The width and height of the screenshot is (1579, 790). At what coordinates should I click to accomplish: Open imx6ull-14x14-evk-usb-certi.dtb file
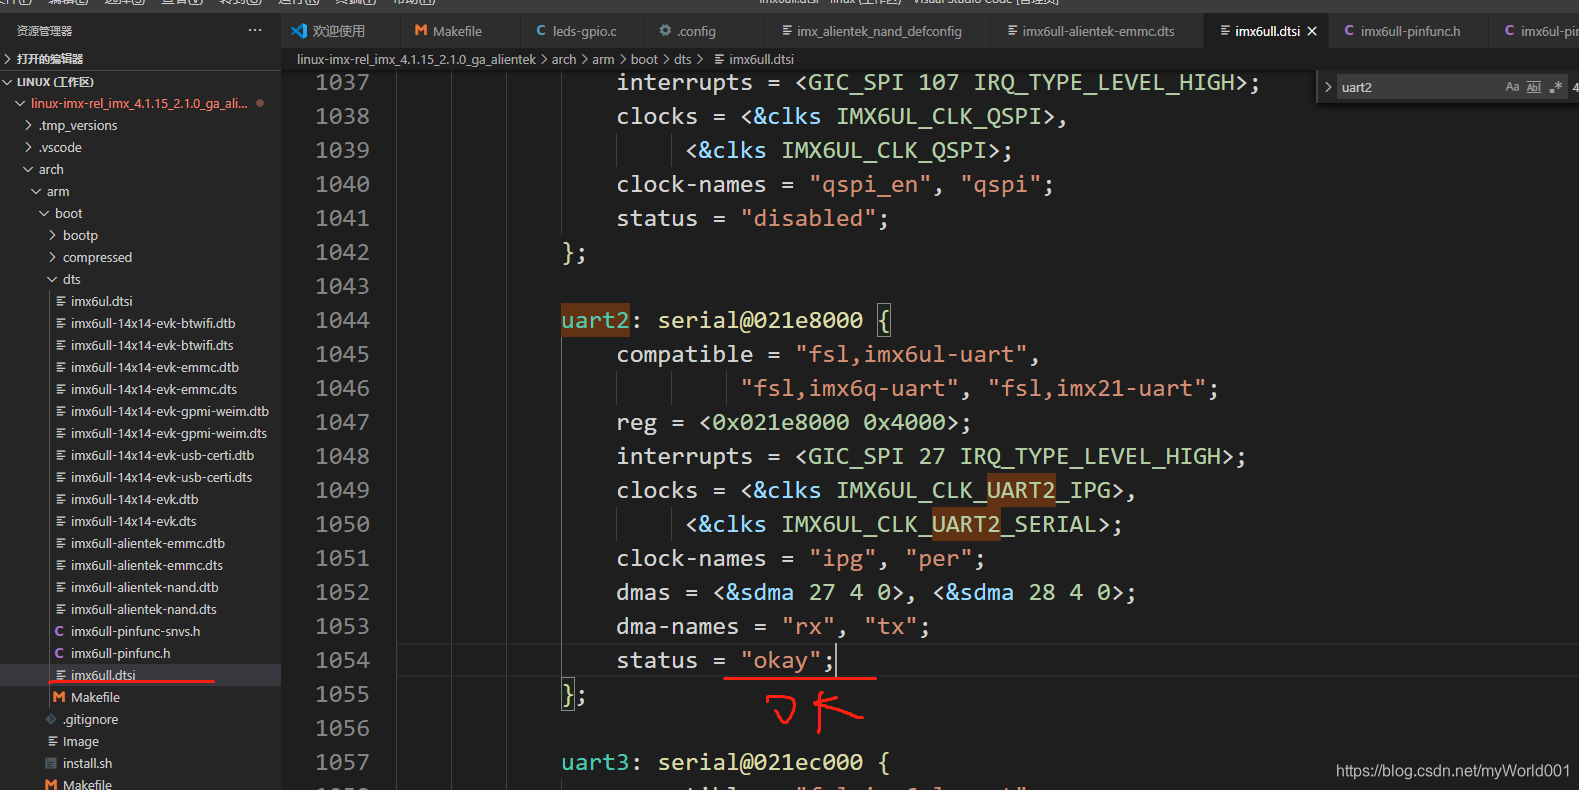[x=162, y=455]
